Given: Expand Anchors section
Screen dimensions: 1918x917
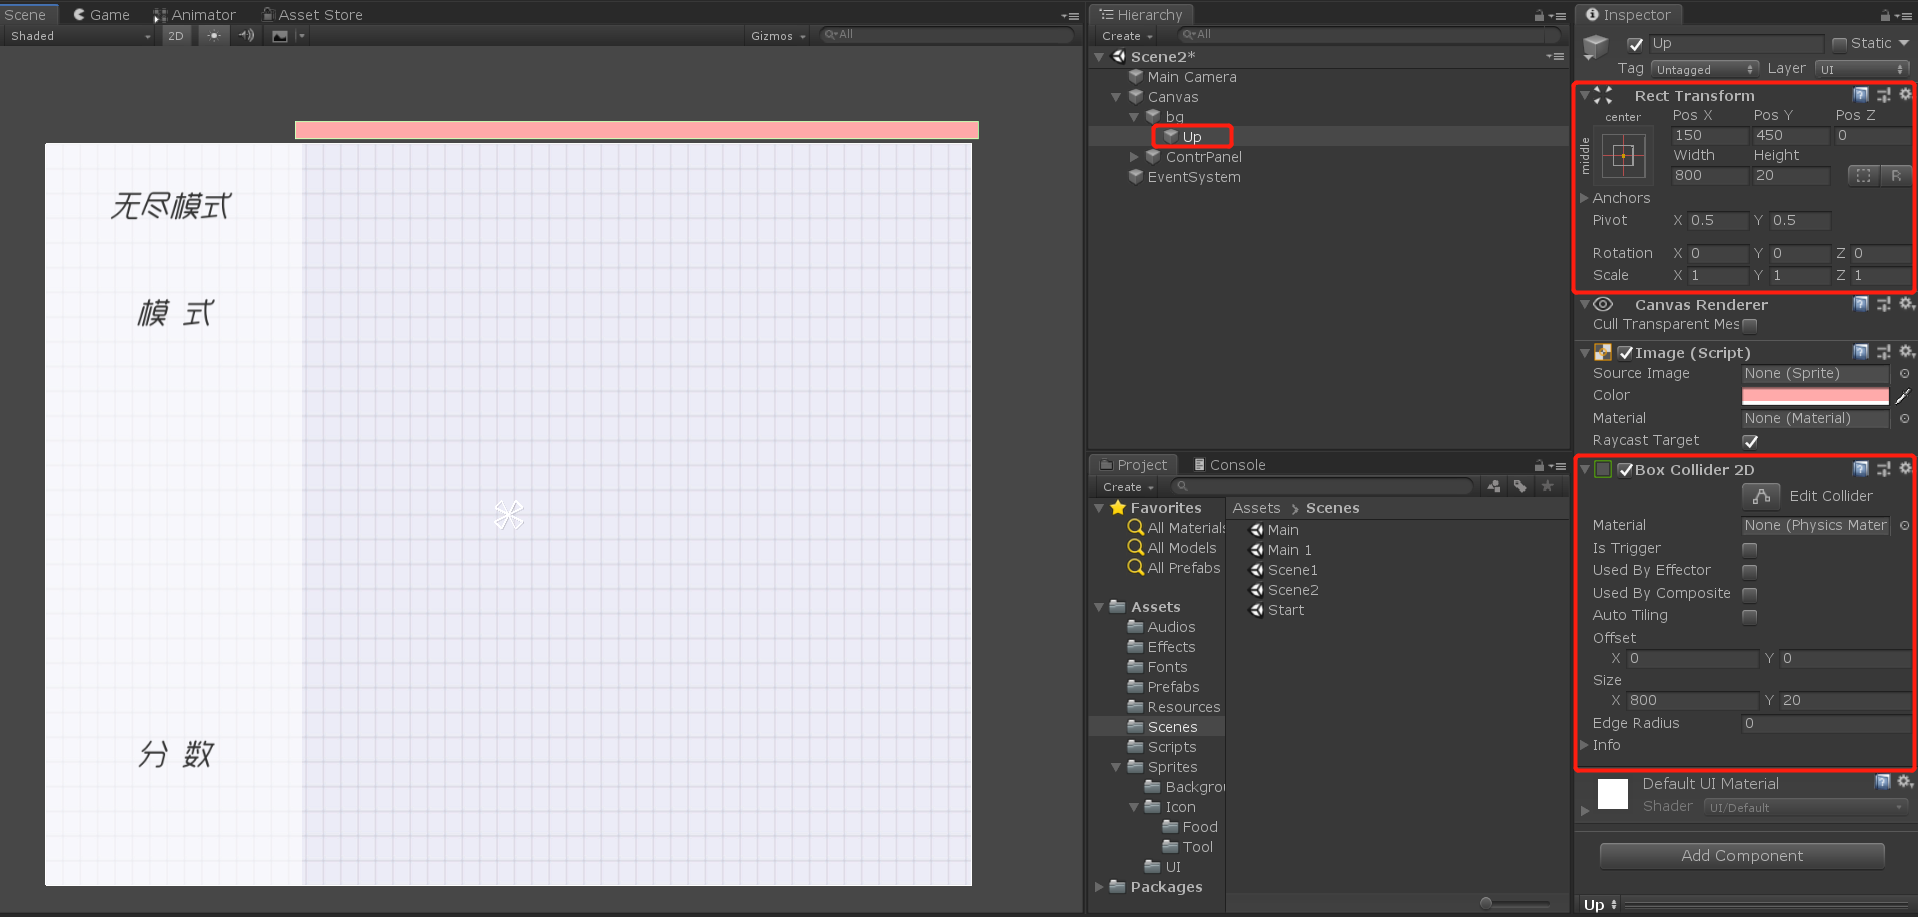Looking at the screenshot, I should click(1584, 198).
